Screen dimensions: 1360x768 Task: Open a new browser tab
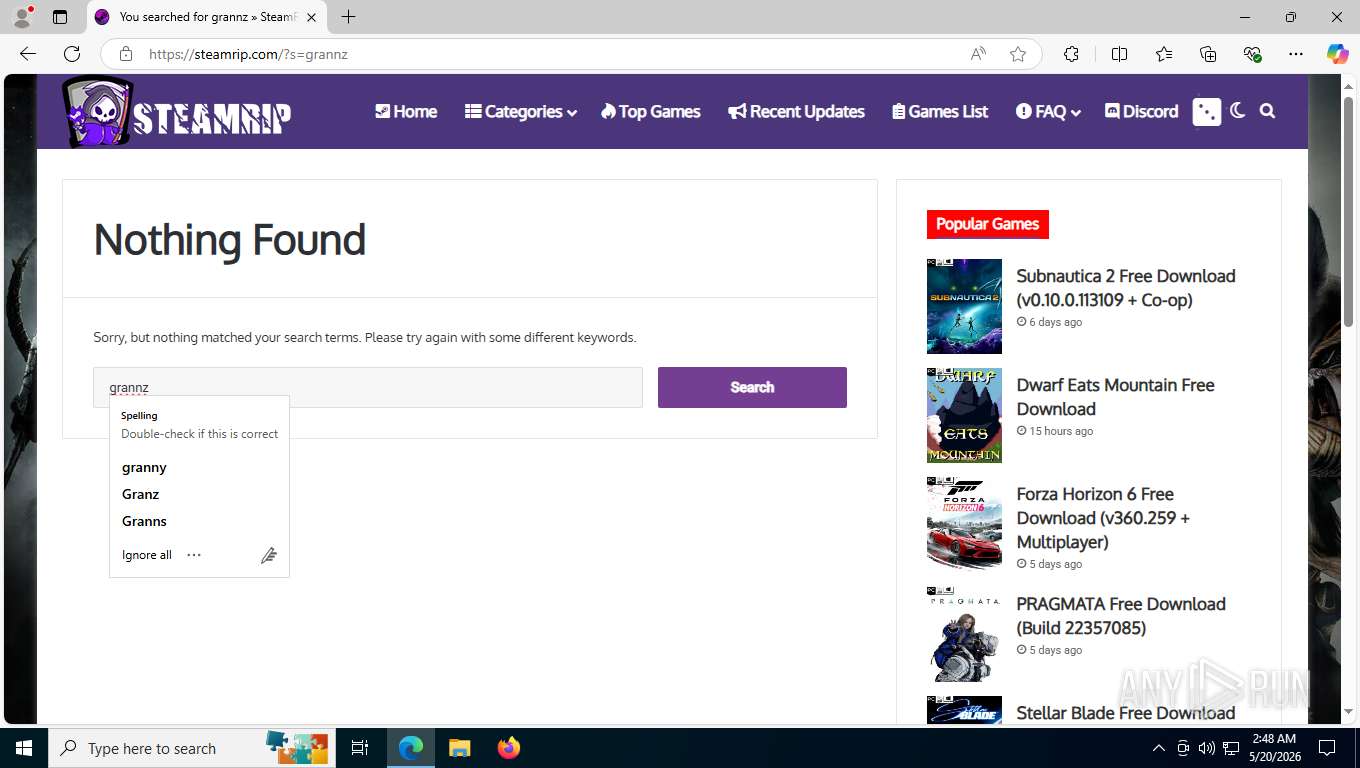point(348,17)
